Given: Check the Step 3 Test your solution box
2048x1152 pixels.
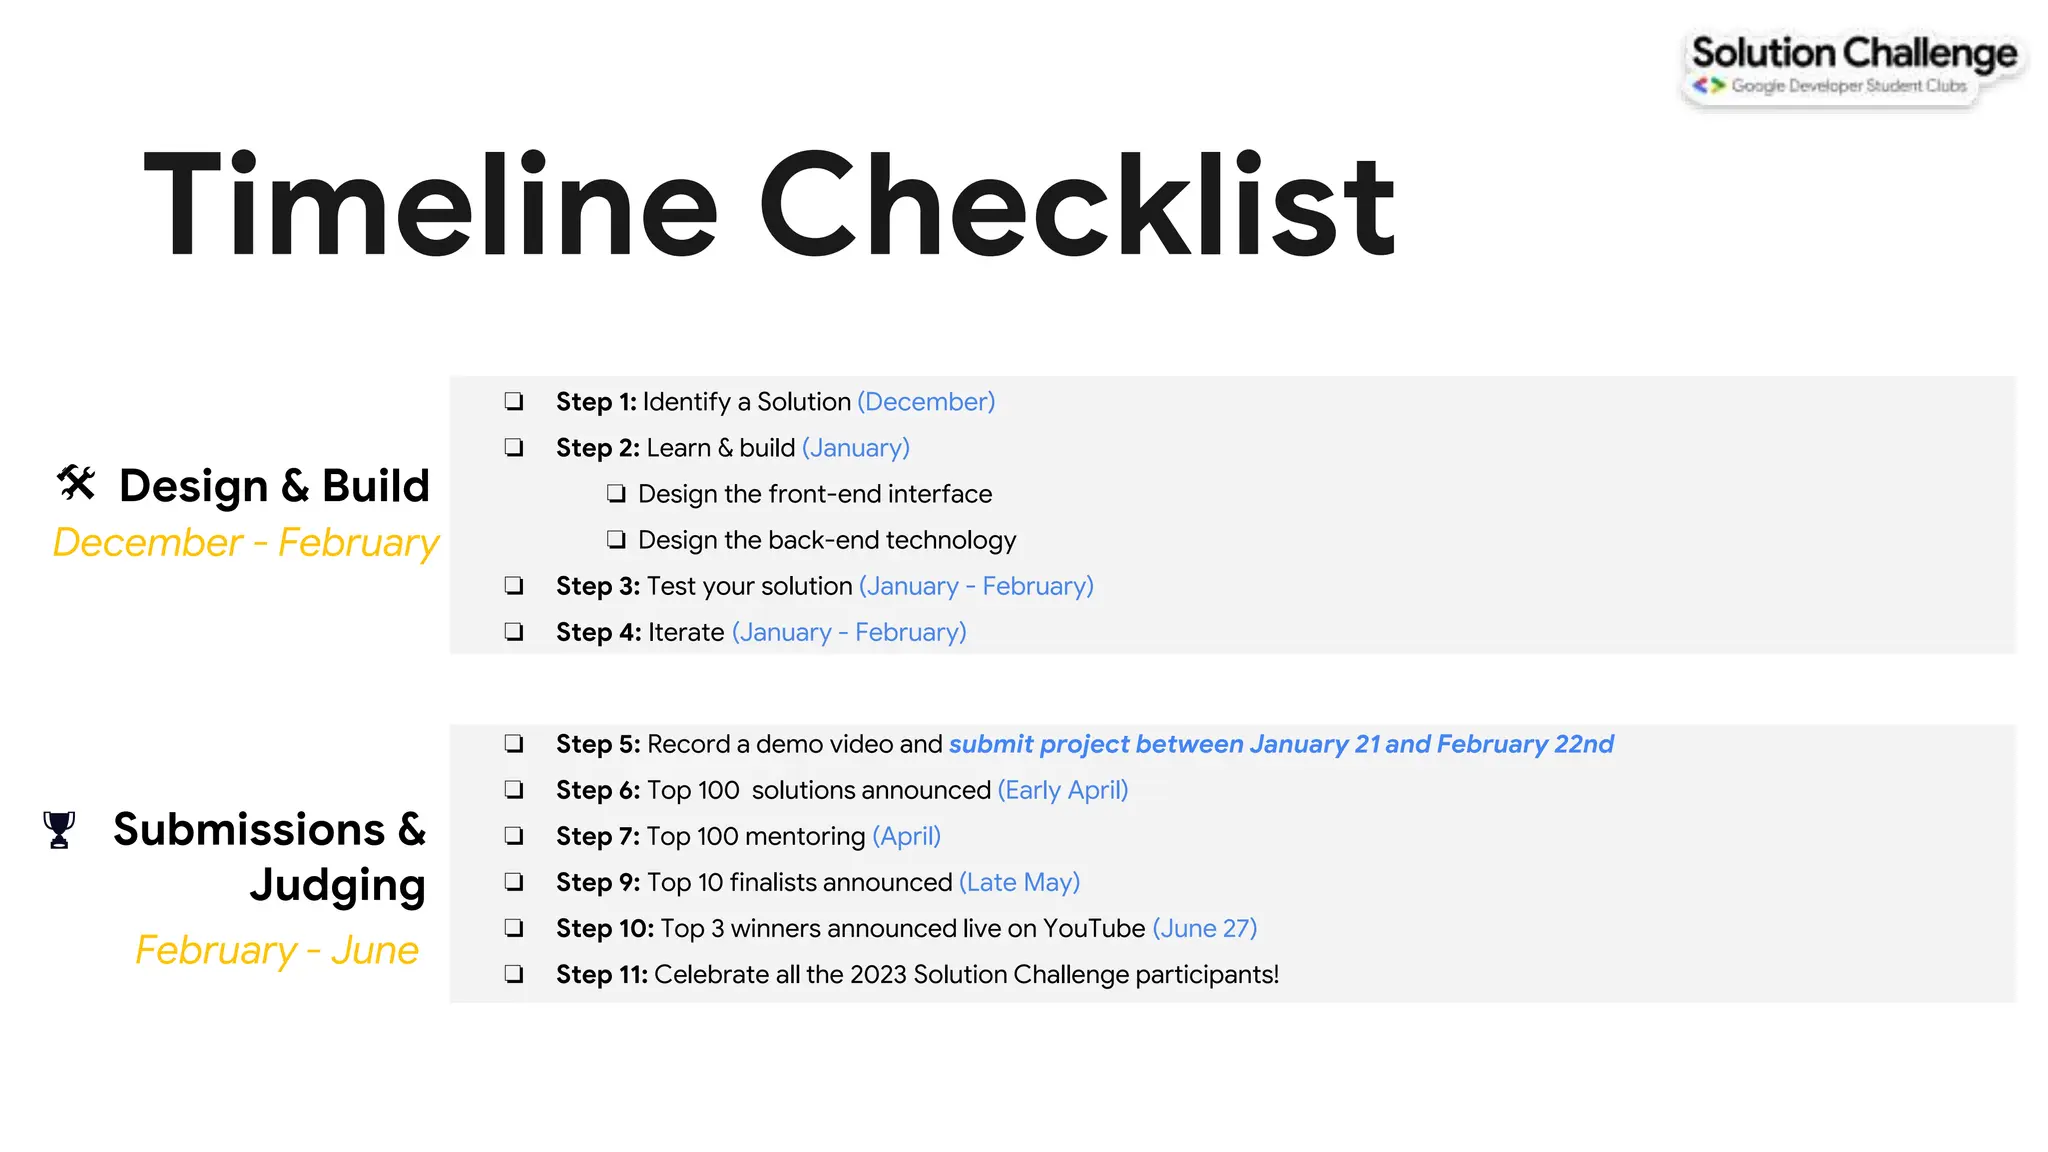Looking at the screenshot, I should point(514,586).
